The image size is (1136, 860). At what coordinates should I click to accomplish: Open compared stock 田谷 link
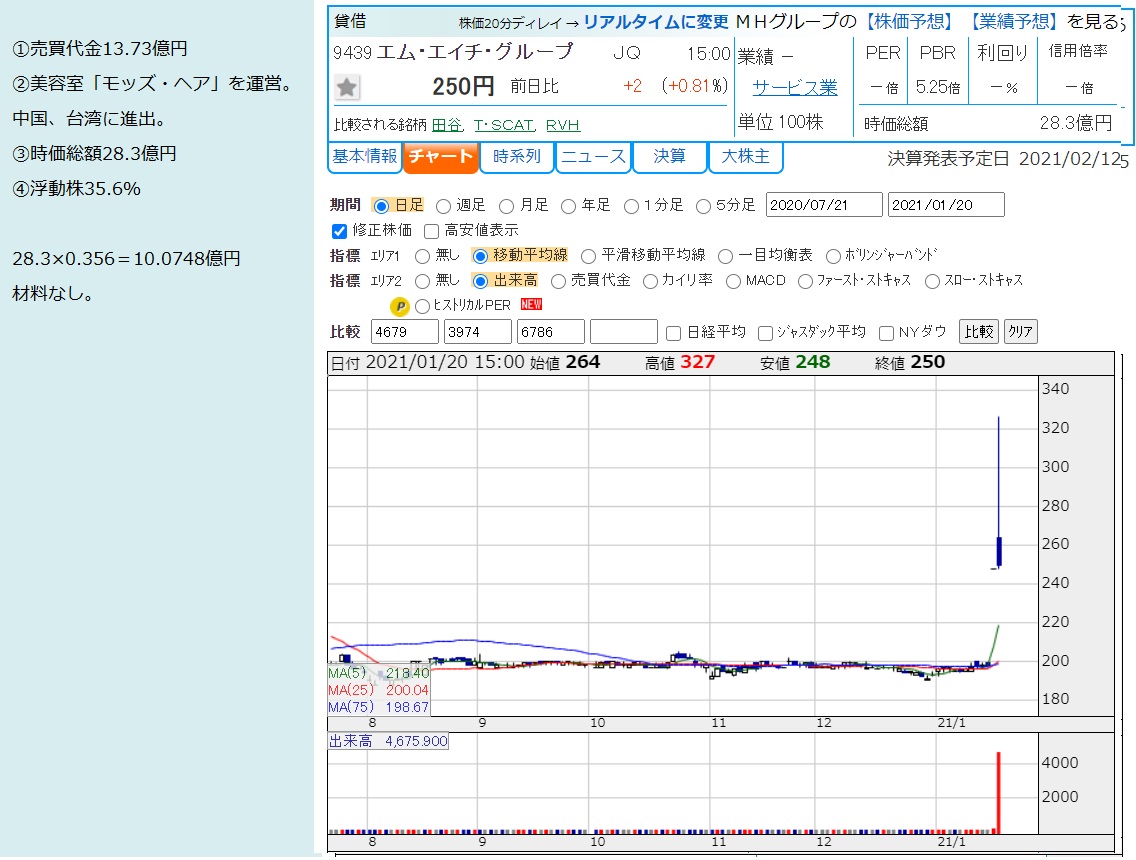point(447,125)
